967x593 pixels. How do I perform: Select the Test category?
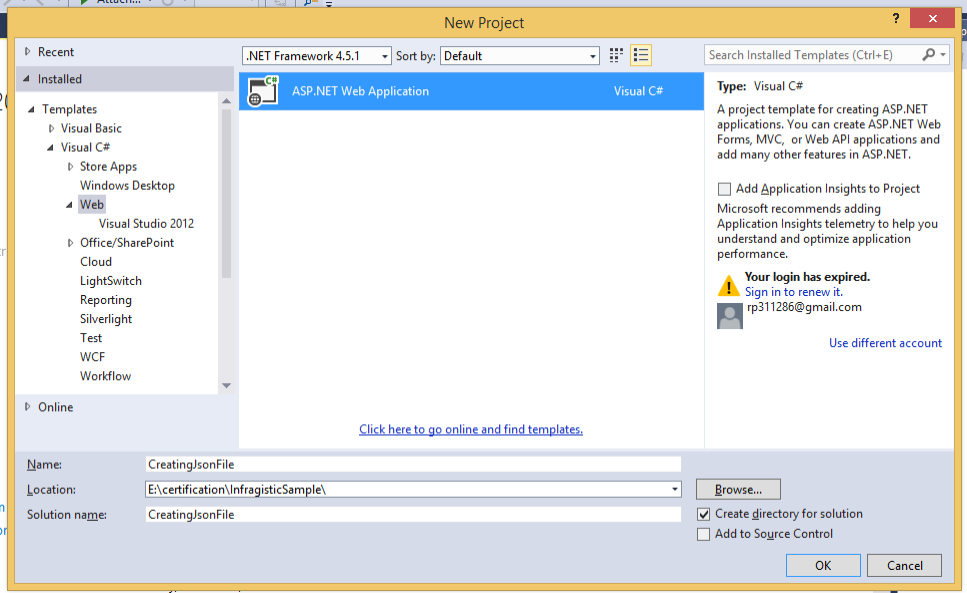click(x=91, y=338)
